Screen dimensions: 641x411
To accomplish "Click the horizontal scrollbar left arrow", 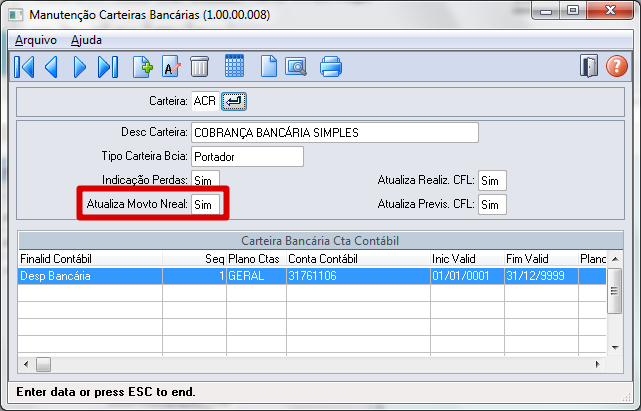I will tap(26, 364).
